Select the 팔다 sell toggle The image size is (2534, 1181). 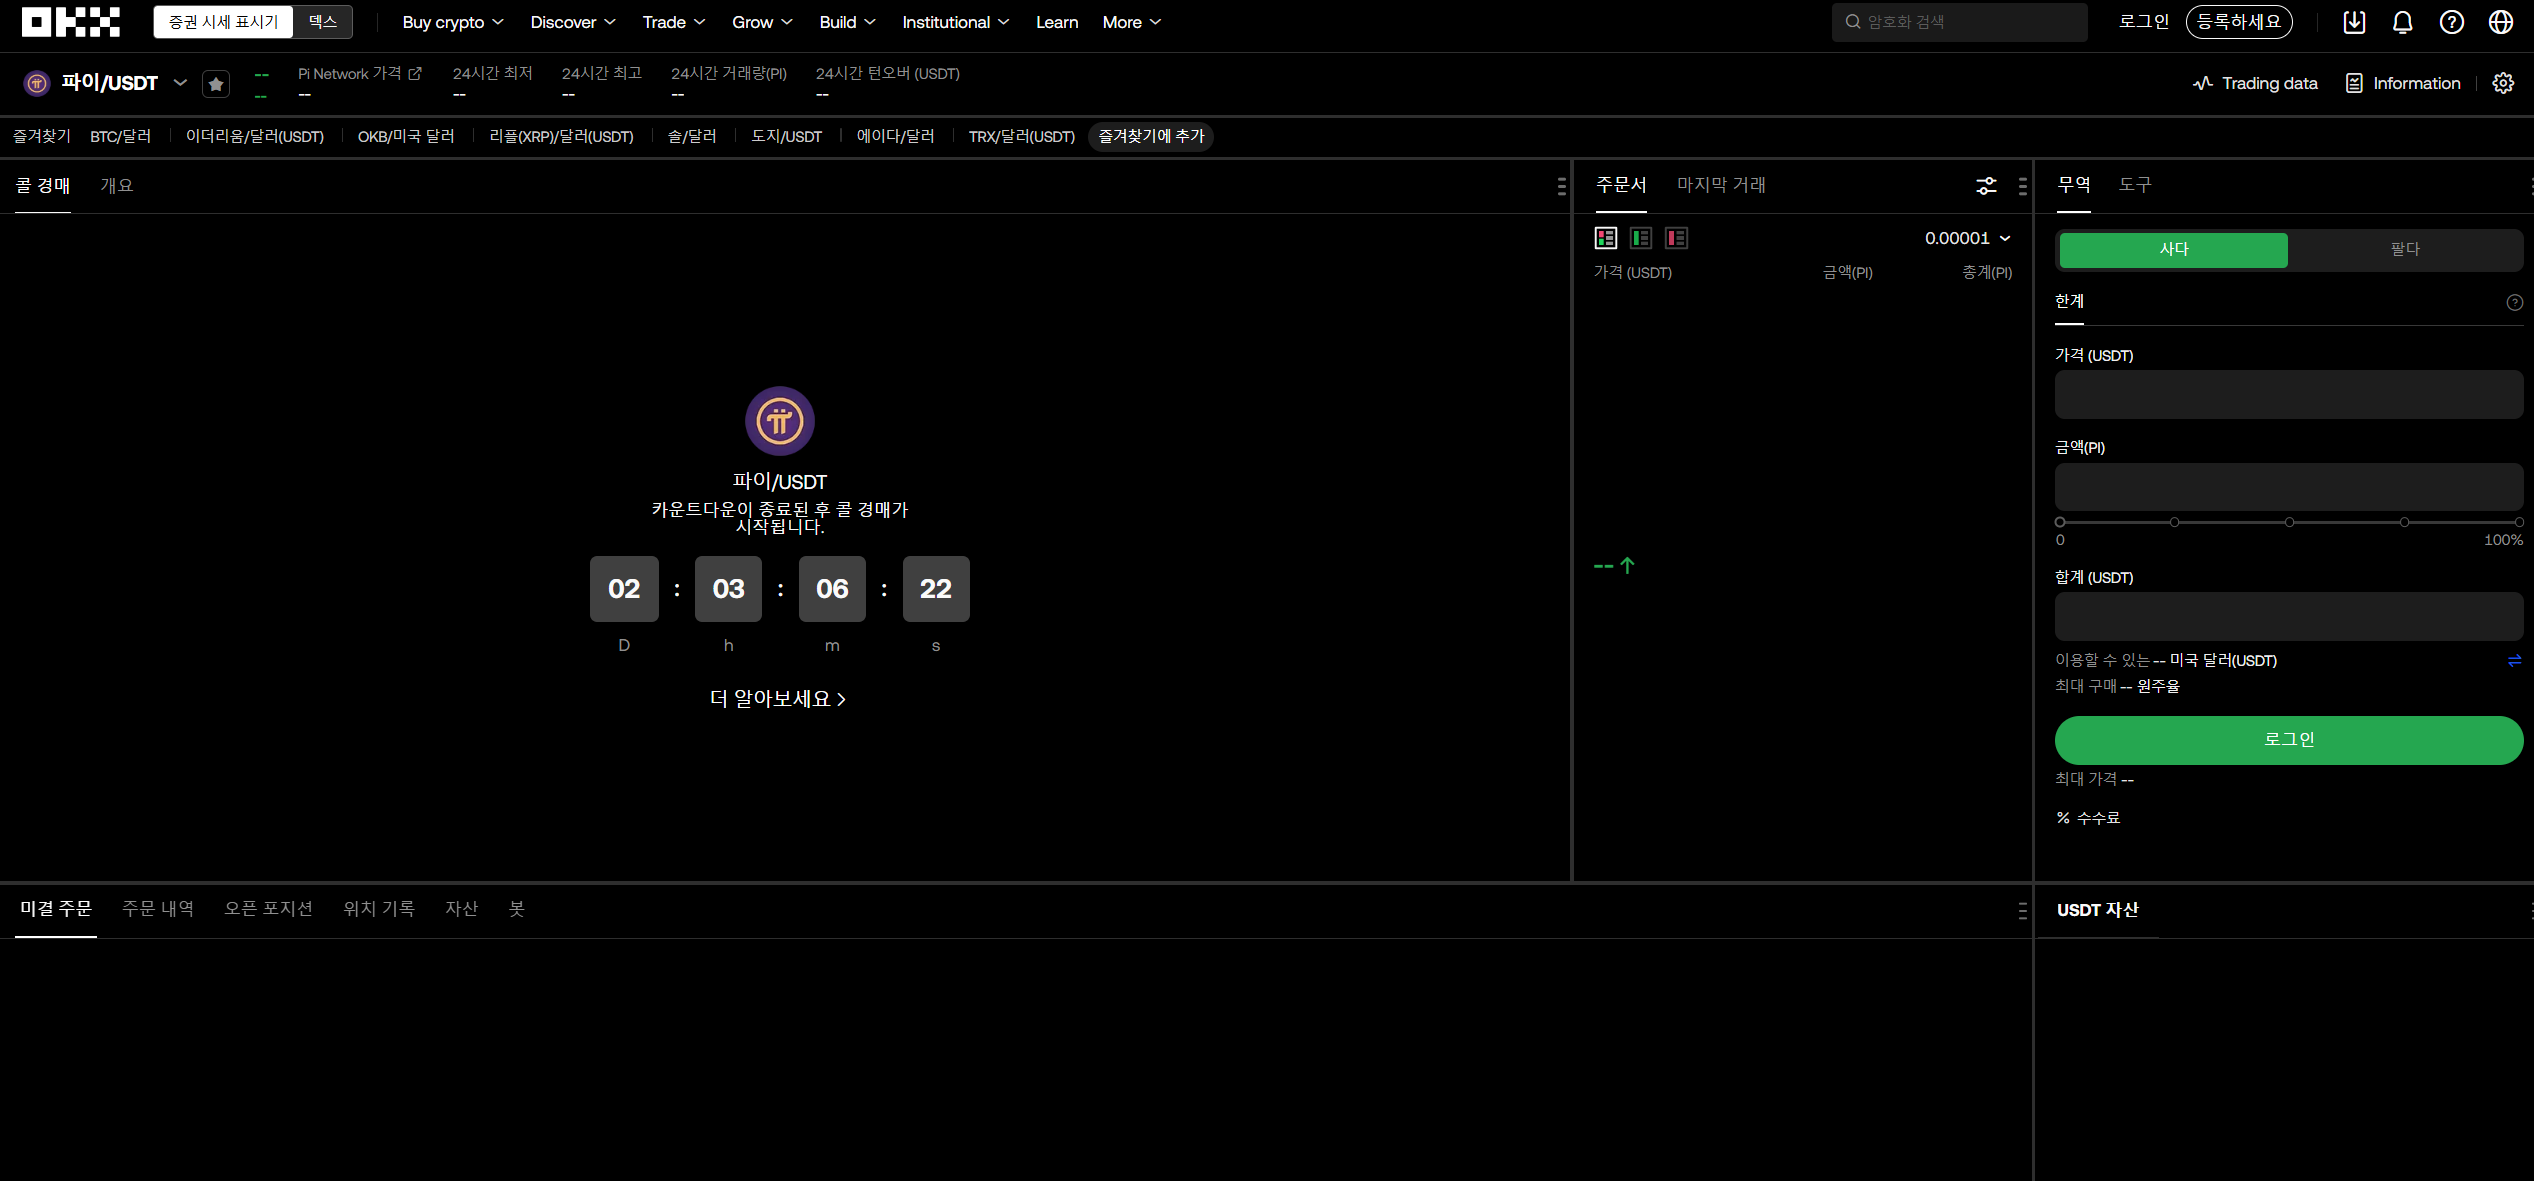click(2405, 250)
